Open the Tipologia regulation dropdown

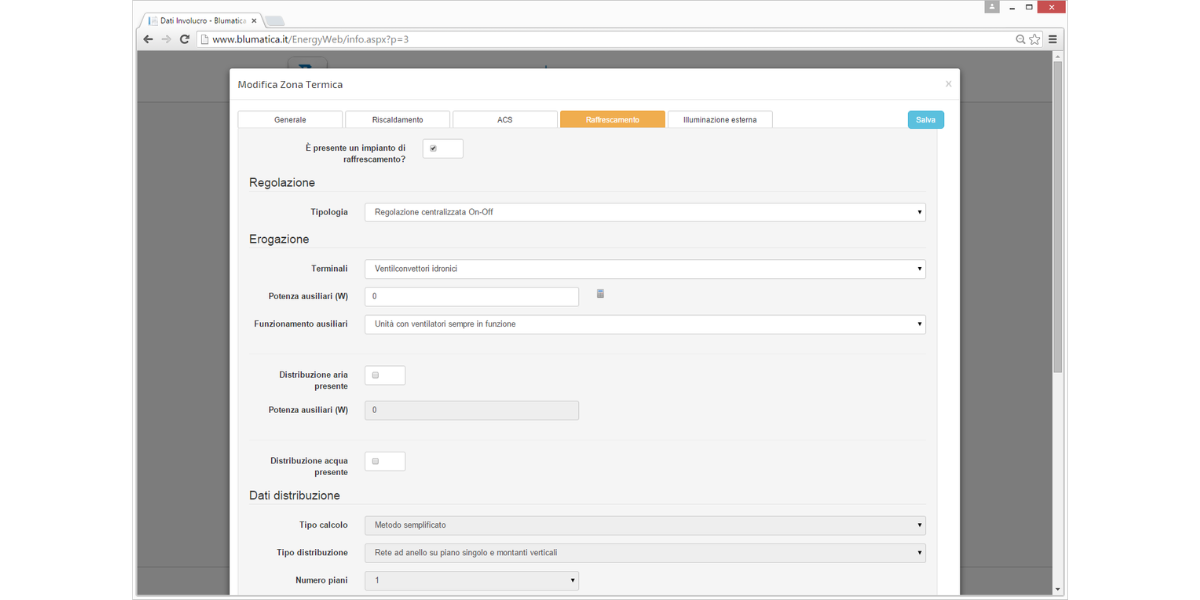pos(644,212)
